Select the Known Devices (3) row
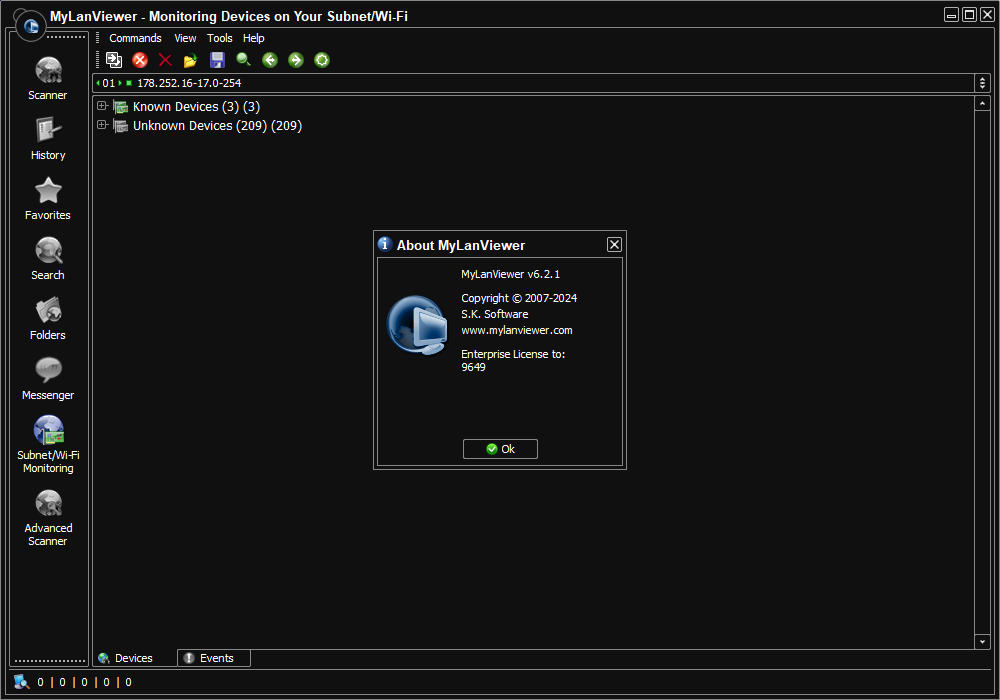1000x700 pixels. [x=196, y=106]
